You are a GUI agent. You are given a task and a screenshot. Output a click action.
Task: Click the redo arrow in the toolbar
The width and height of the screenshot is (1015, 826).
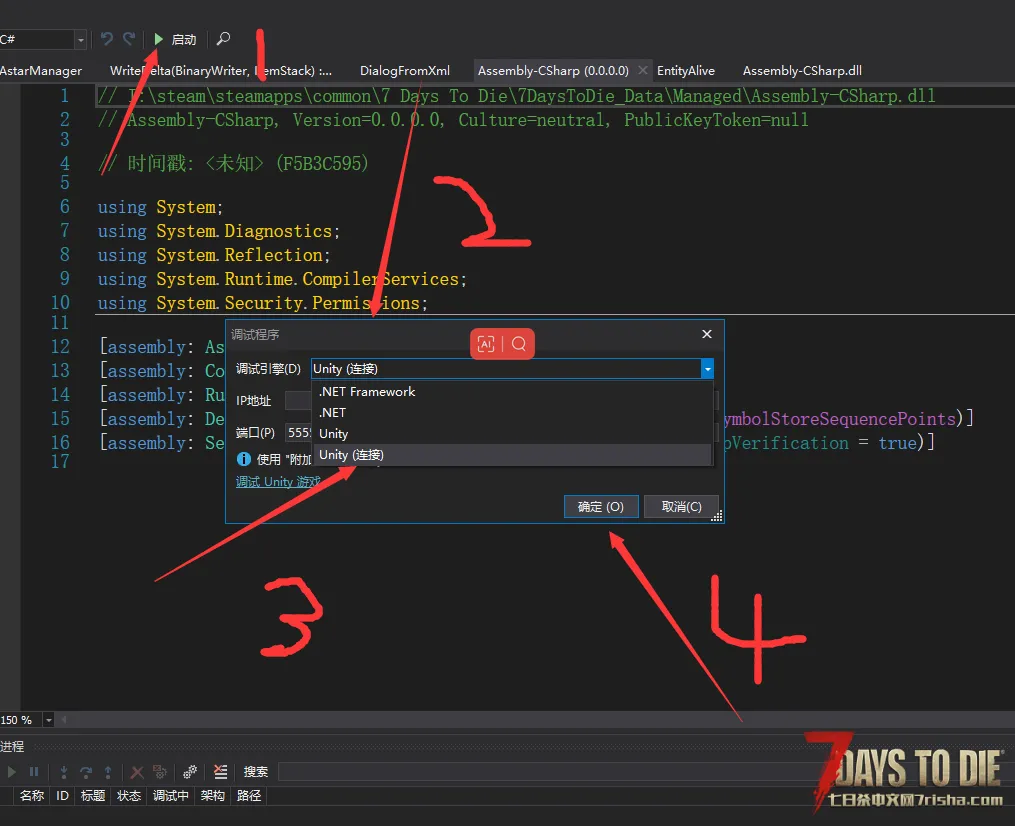tap(129, 39)
